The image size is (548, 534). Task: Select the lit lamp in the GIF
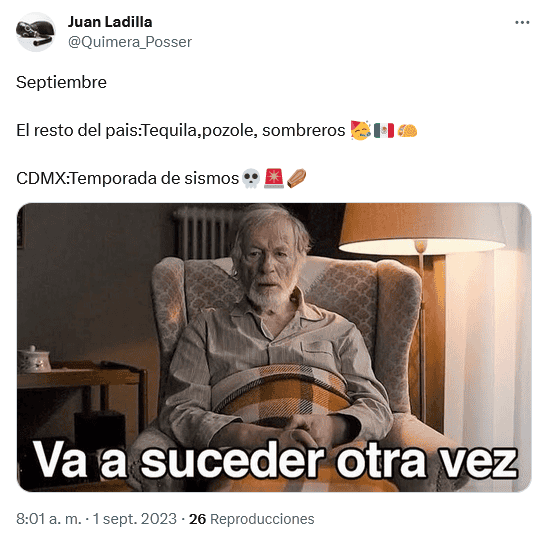[x=422, y=229]
